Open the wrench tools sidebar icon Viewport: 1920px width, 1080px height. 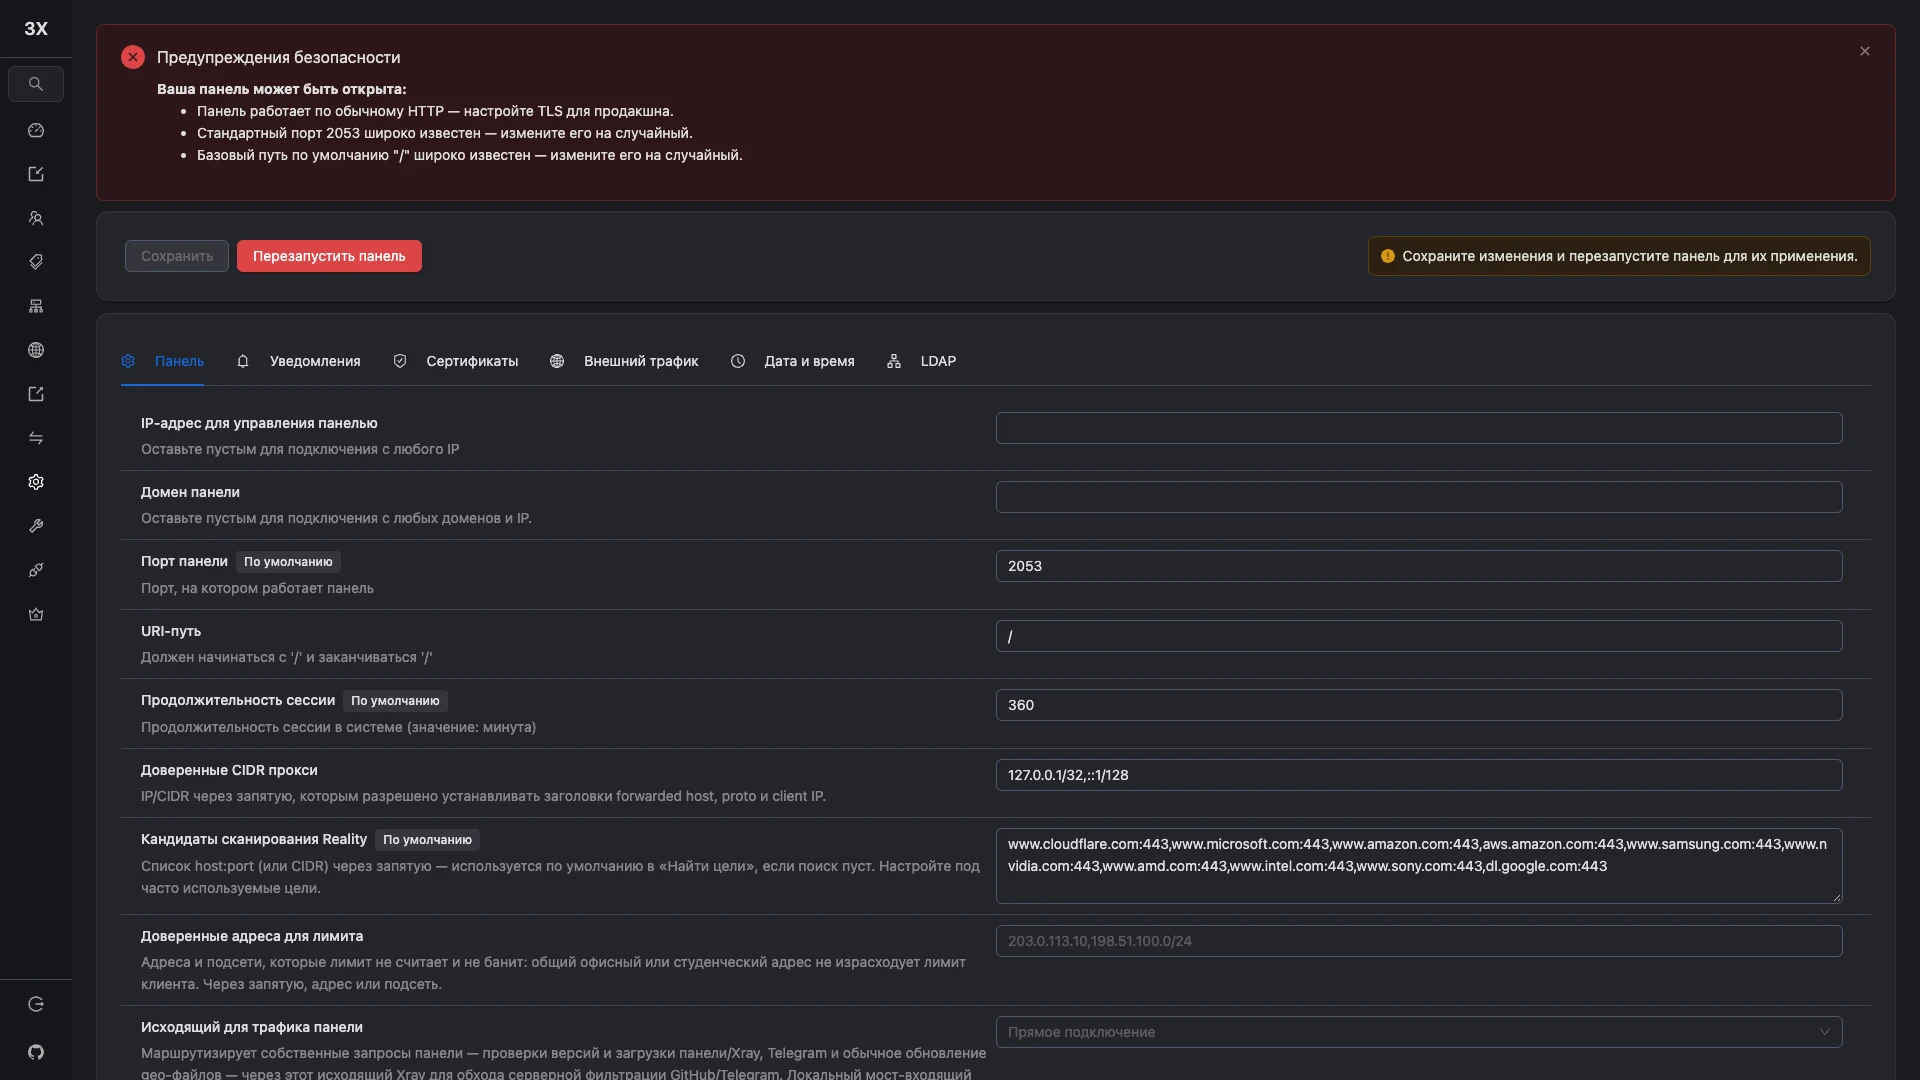(36, 526)
